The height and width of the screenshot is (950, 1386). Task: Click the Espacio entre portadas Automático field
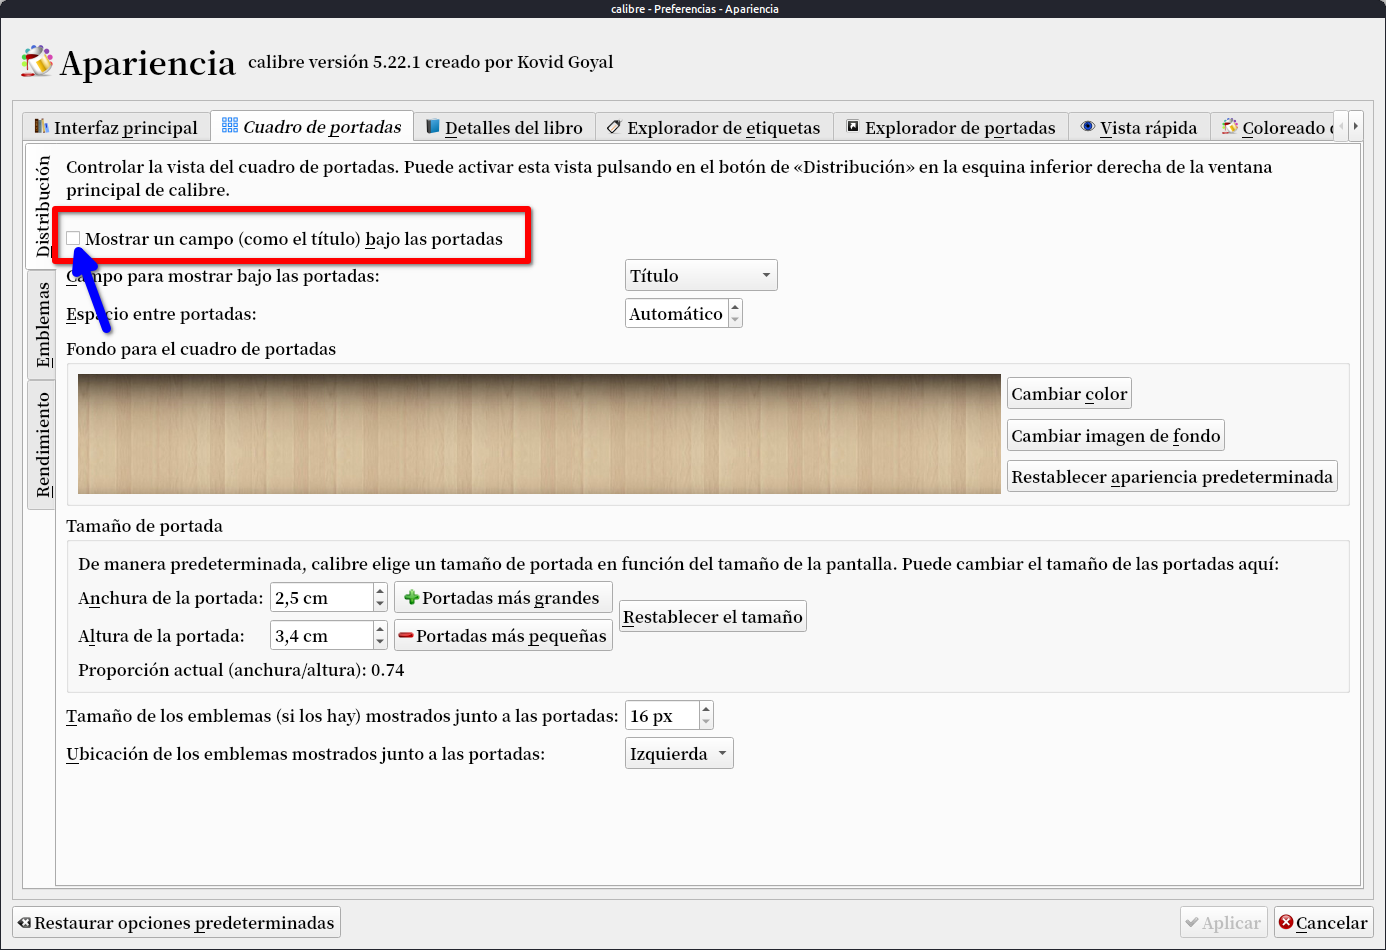[x=677, y=314]
